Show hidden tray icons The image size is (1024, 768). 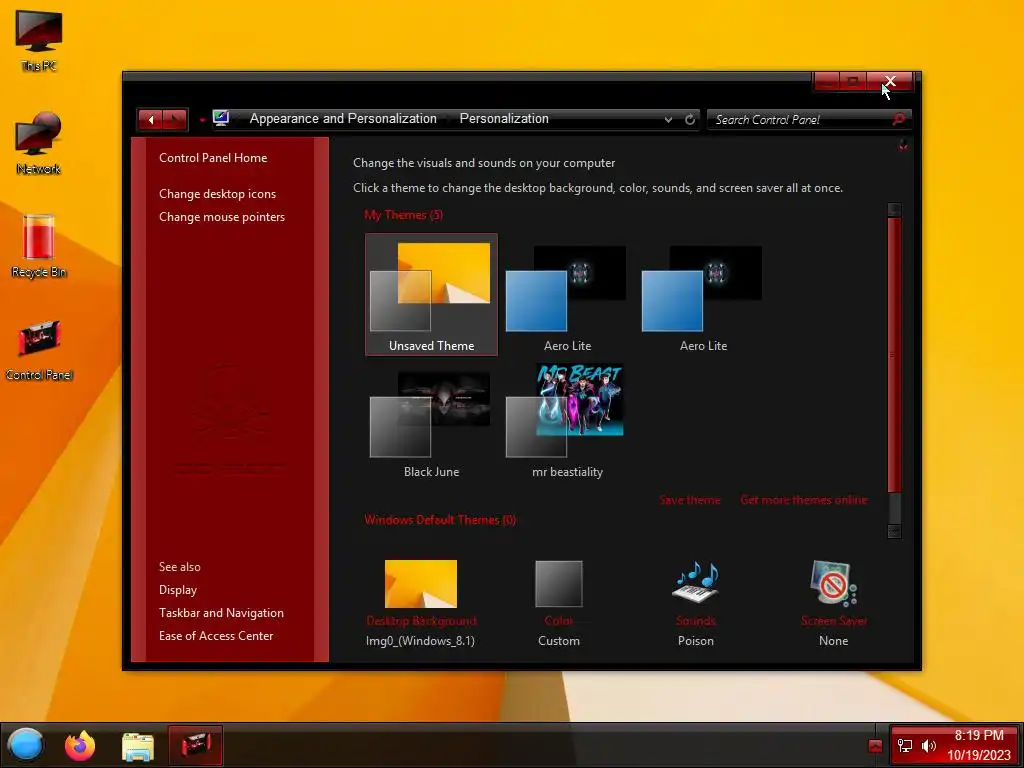tap(875, 746)
